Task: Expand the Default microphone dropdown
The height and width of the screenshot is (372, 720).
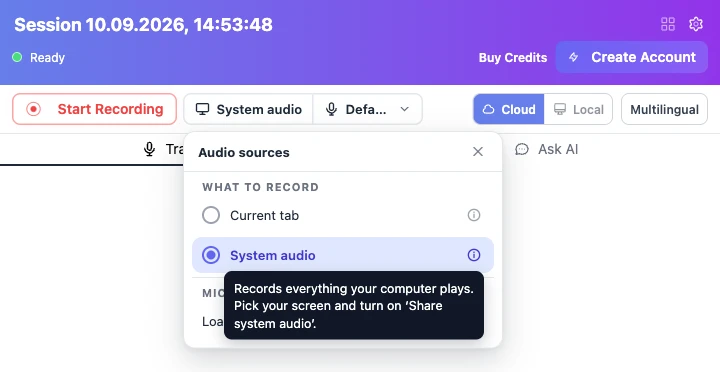Action: 367,109
